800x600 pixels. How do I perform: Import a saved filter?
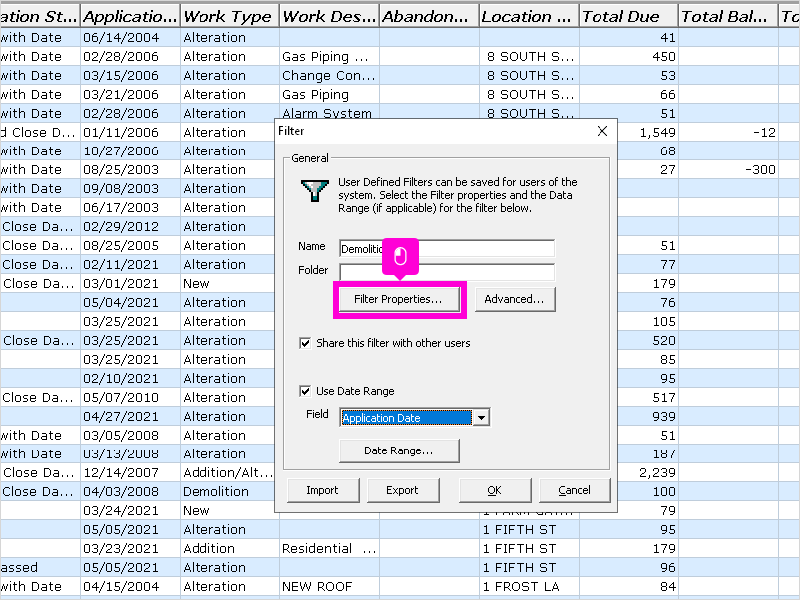click(x=323, y=490)
